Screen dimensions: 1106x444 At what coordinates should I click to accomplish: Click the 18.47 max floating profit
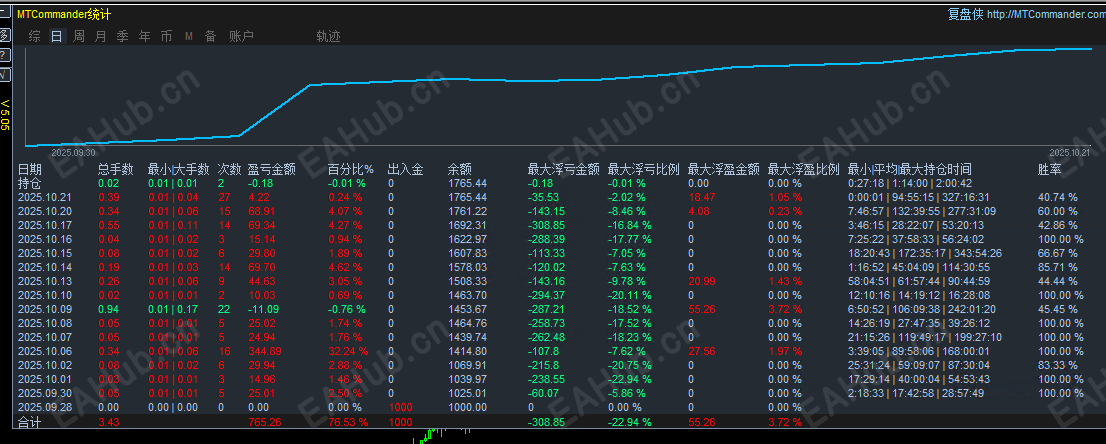click(702, 197)
